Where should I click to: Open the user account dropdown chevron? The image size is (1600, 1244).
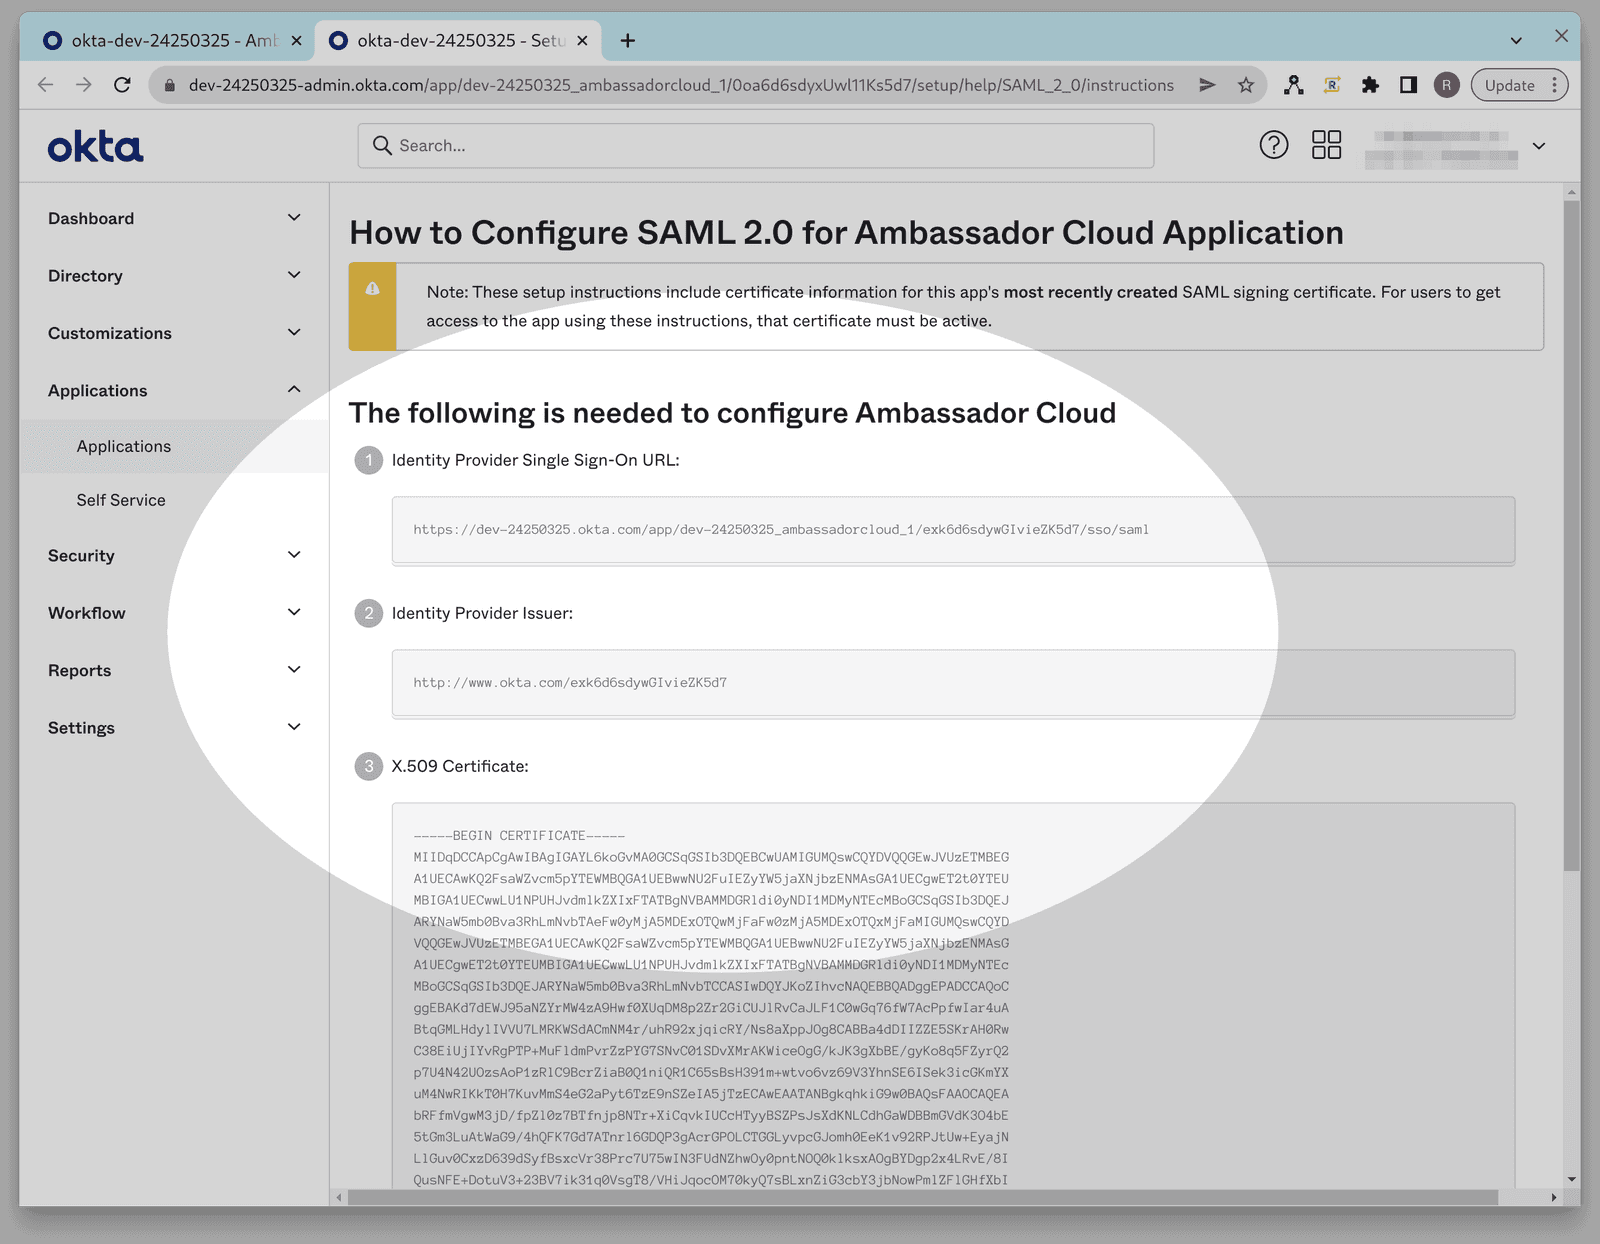click(1539, 146)
